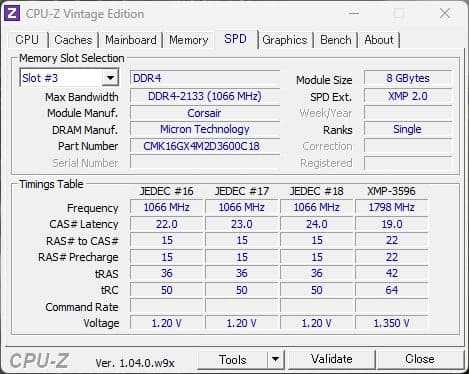Click the empty Week/Year field

[x=408, y=113]
